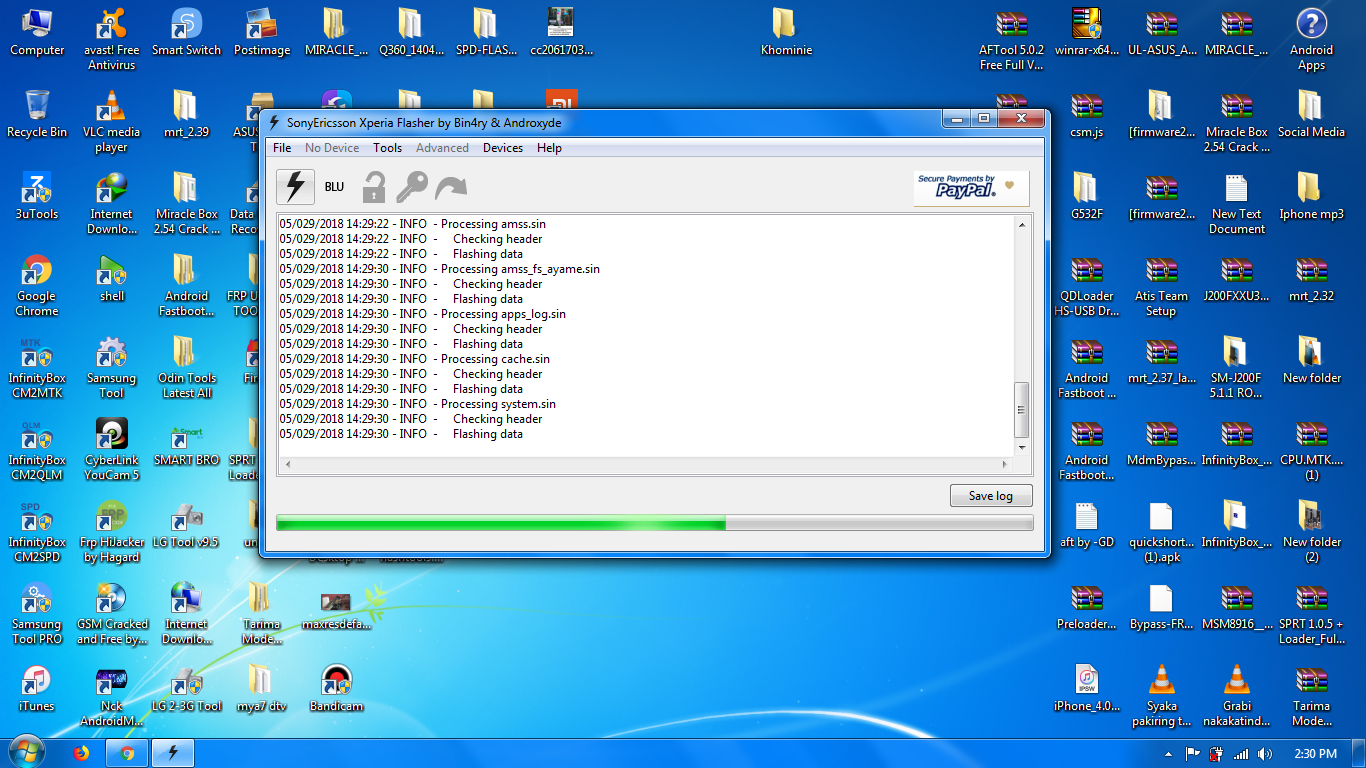Select the Computer desktop icon
This screenshot has width=1366, height=768.
[x=37, y=33]
